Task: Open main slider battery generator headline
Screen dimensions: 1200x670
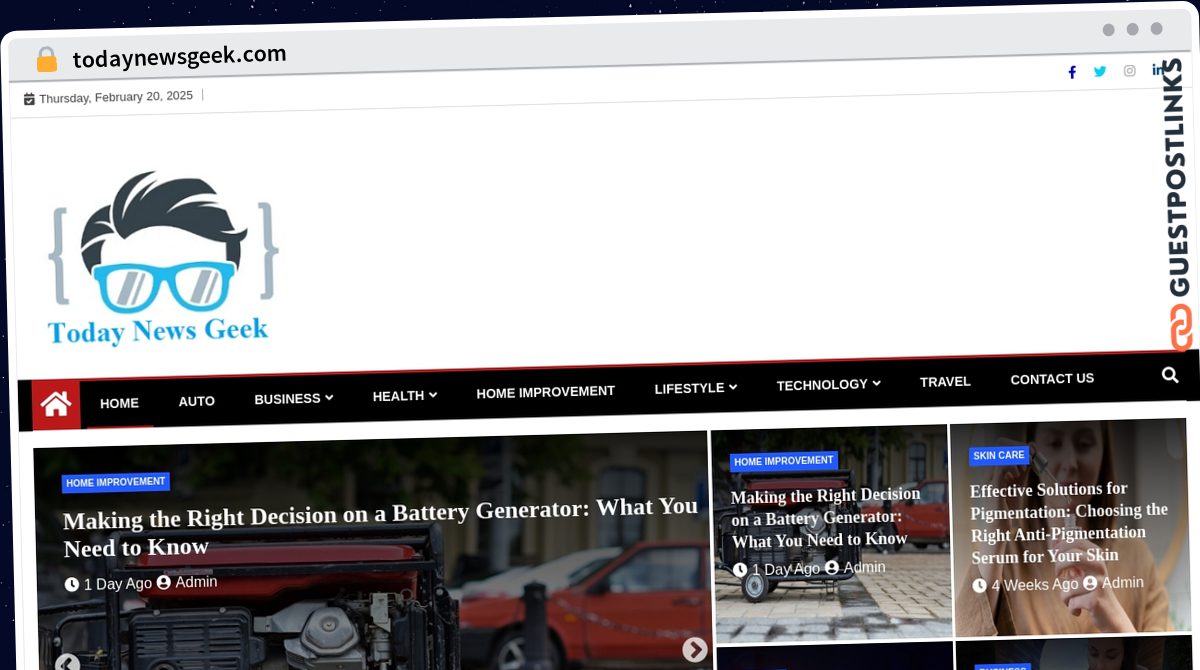Action: (380, 526)
